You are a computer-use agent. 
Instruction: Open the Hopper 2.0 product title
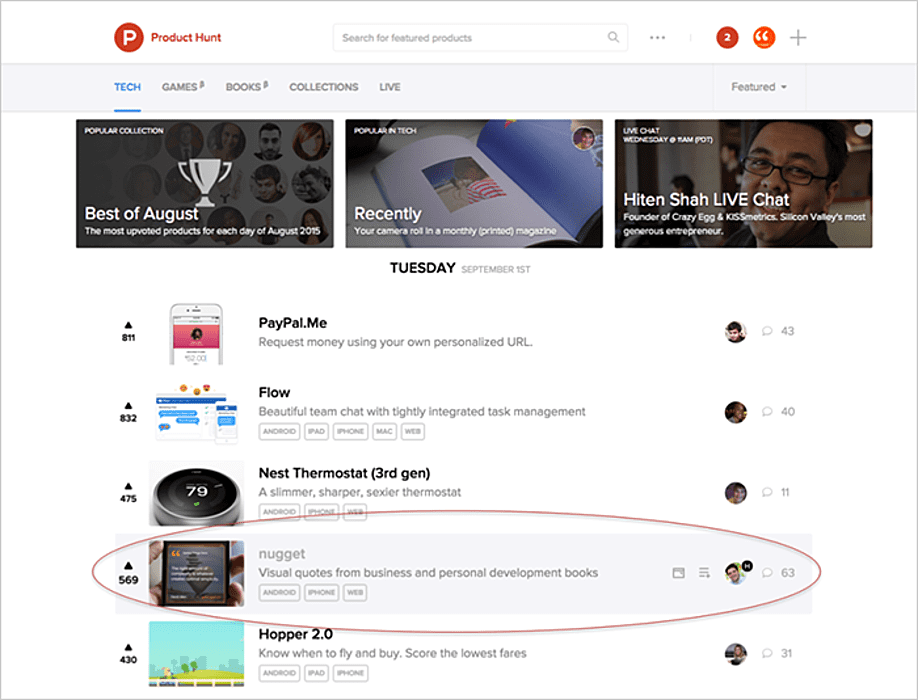click(x=296, y=634)
